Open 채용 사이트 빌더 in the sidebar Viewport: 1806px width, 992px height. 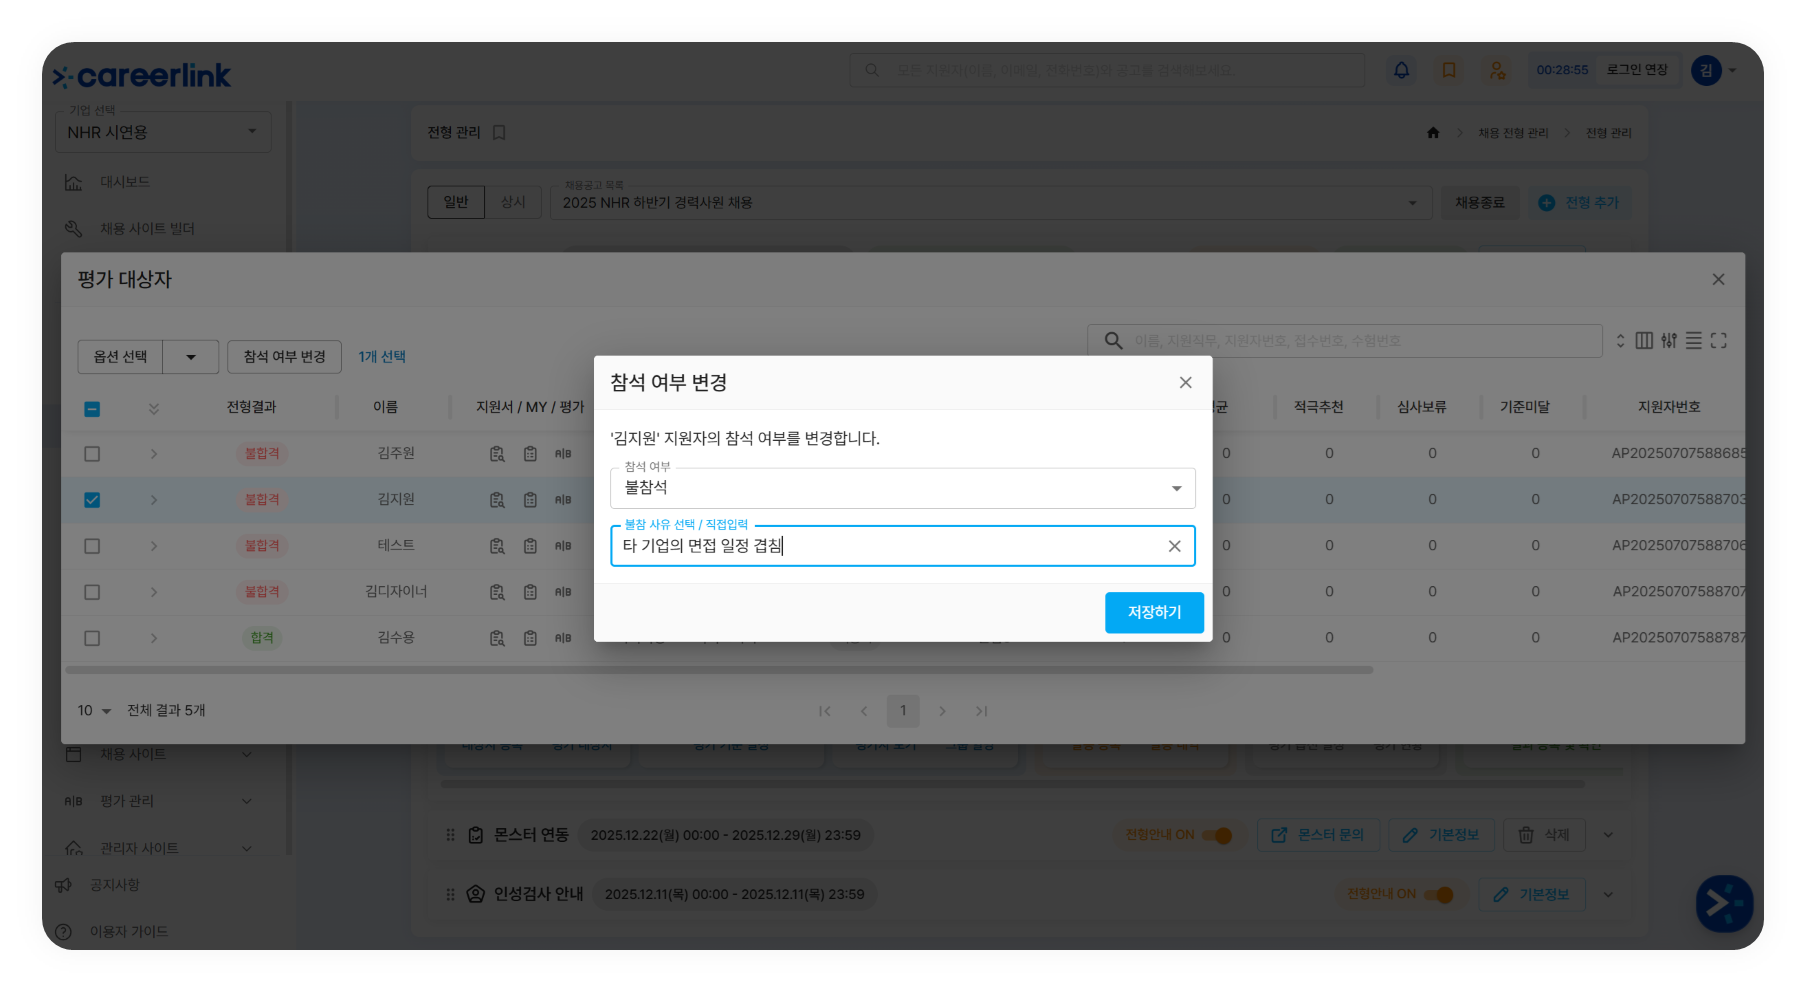pos(147,229)
